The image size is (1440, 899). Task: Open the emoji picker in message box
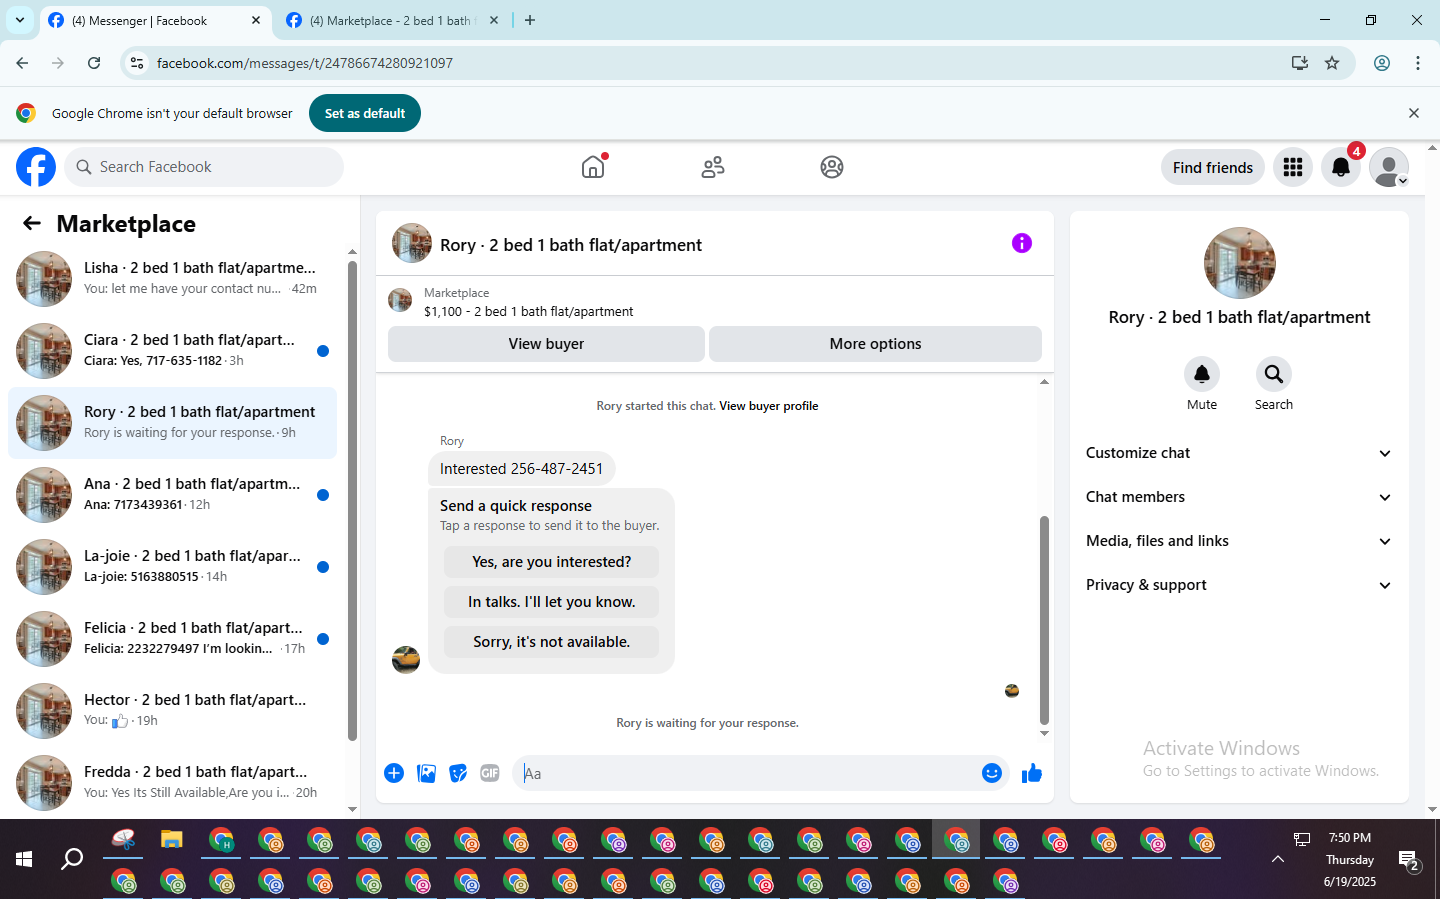coord(992,773)
